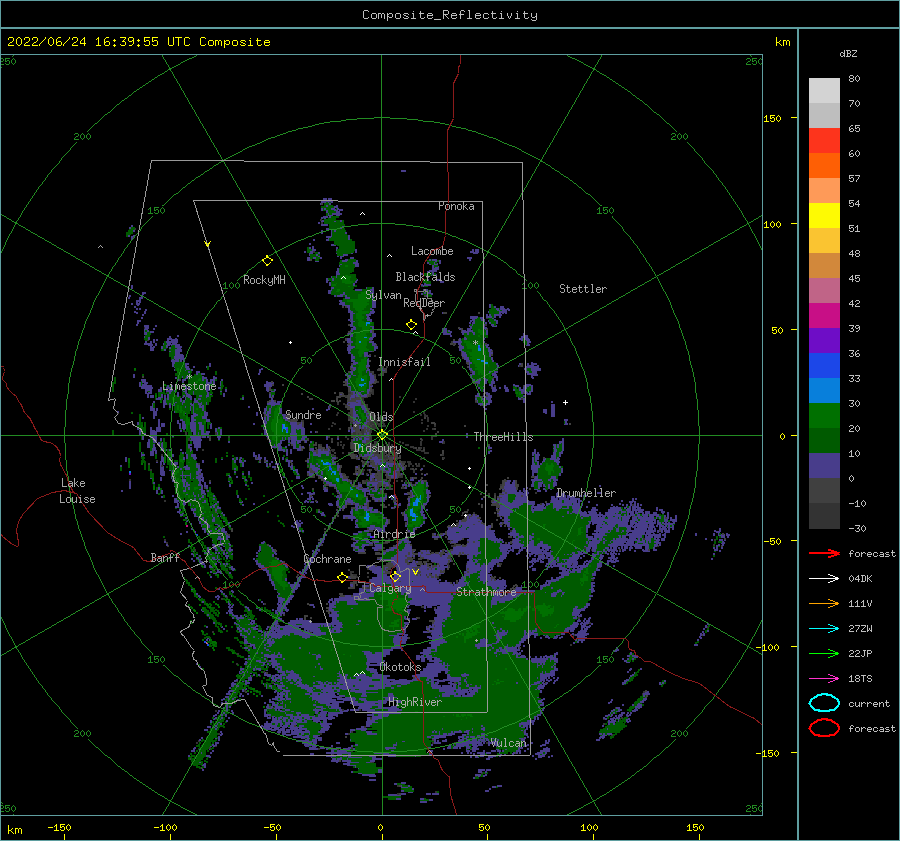
Task: Click the Composite_Reflectivity title
Action: coord(450,15)
